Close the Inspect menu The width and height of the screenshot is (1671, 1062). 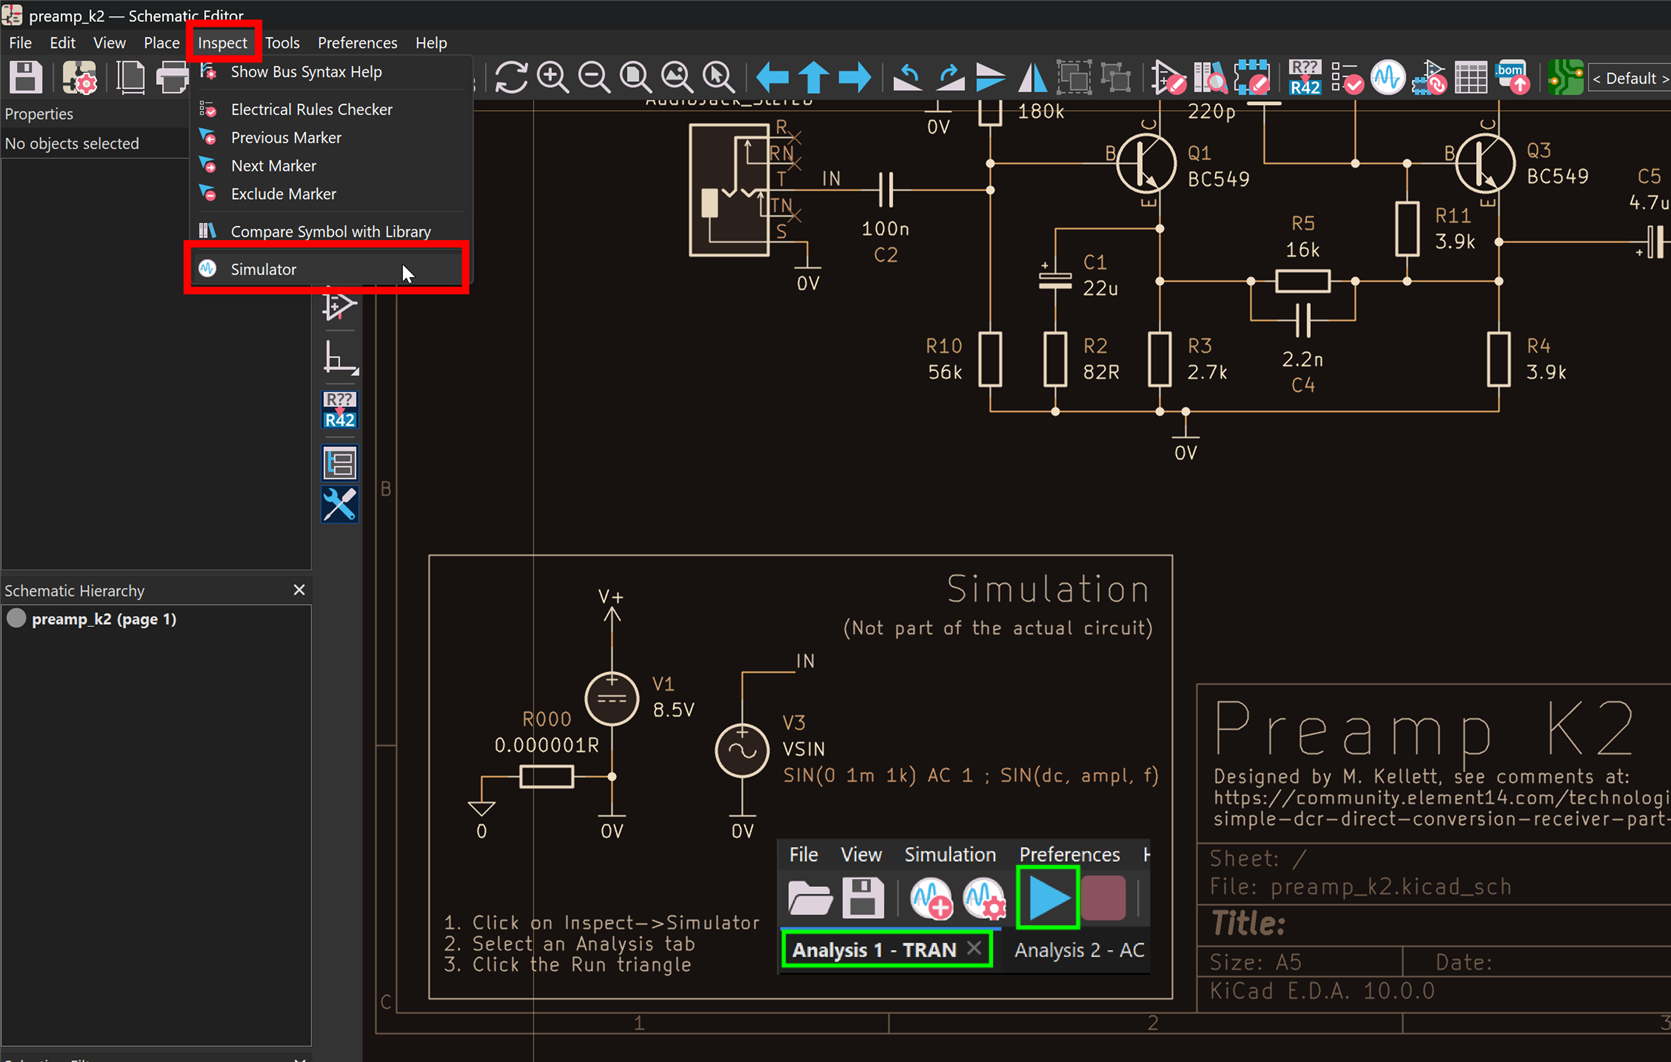222,43
